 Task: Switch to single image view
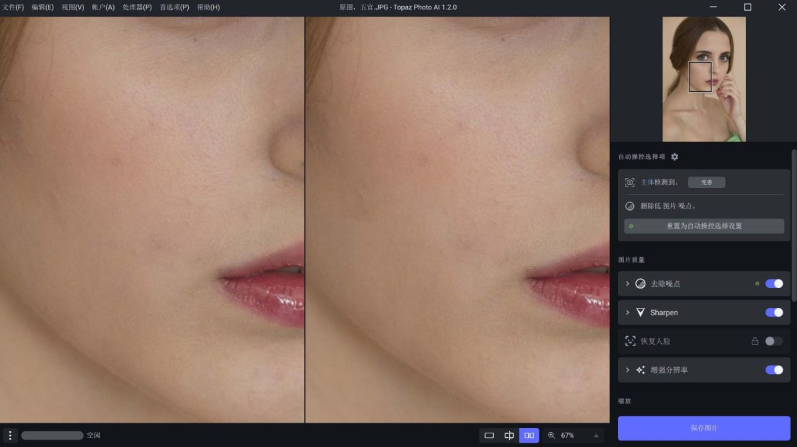(489, 435)
